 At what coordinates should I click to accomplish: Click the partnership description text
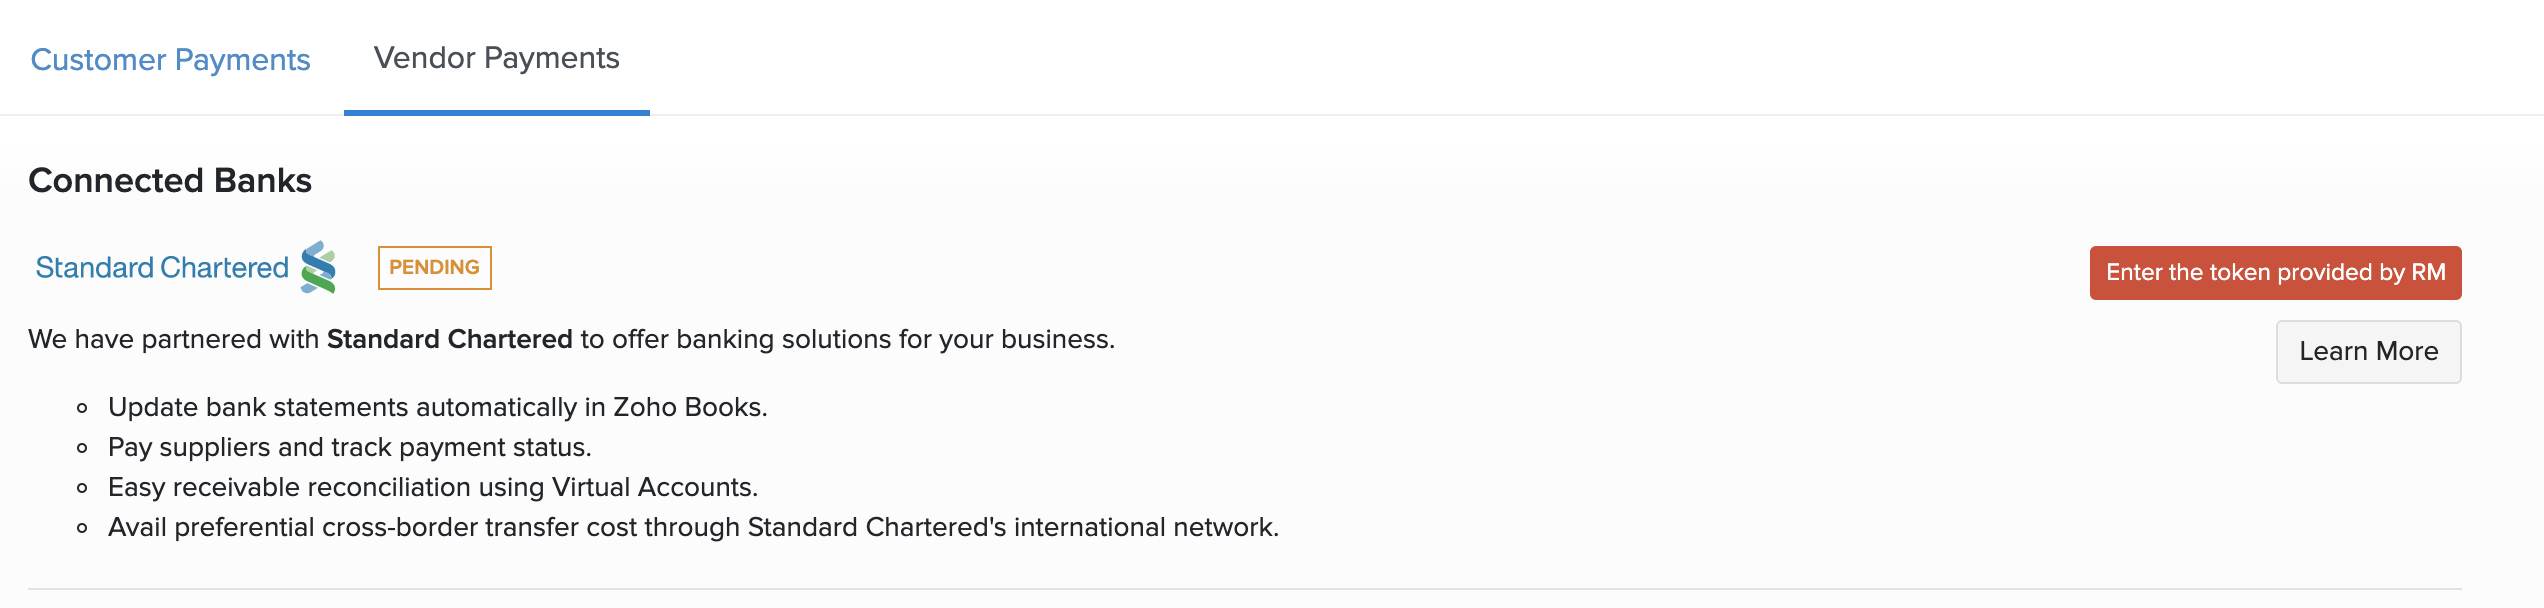pos(572,338)
